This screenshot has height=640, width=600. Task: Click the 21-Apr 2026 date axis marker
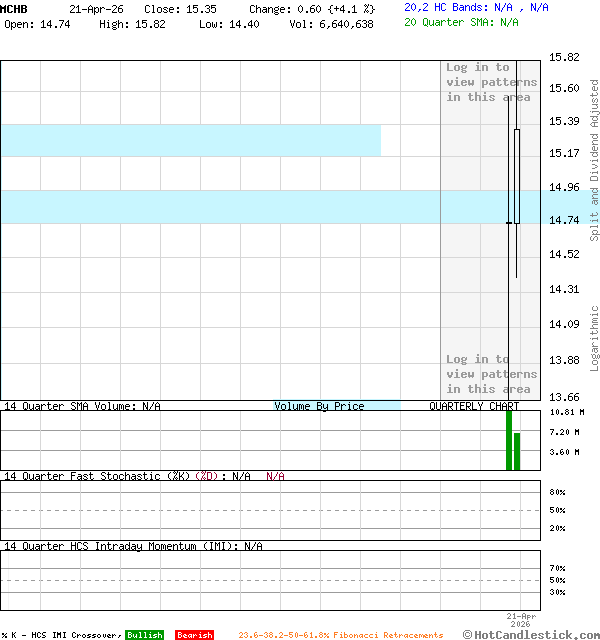(x=521, y=620)
